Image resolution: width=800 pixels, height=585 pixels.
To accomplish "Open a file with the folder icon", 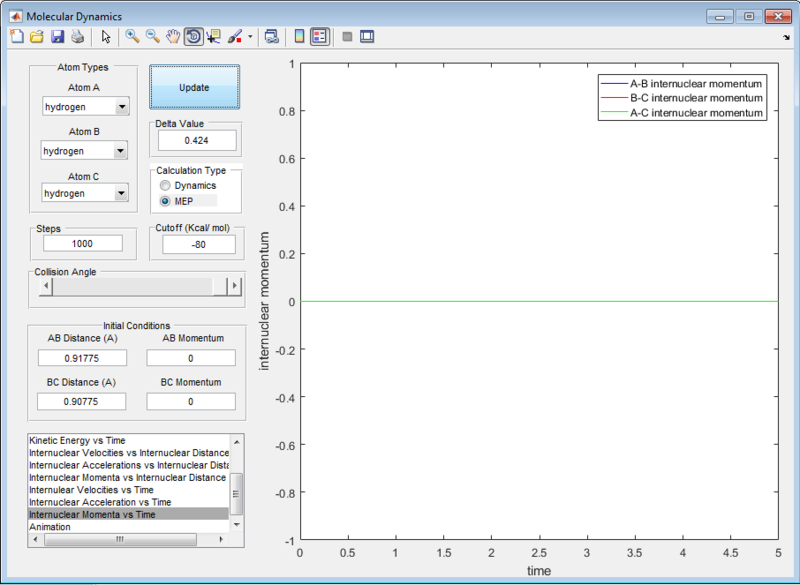I will point(37,37).
